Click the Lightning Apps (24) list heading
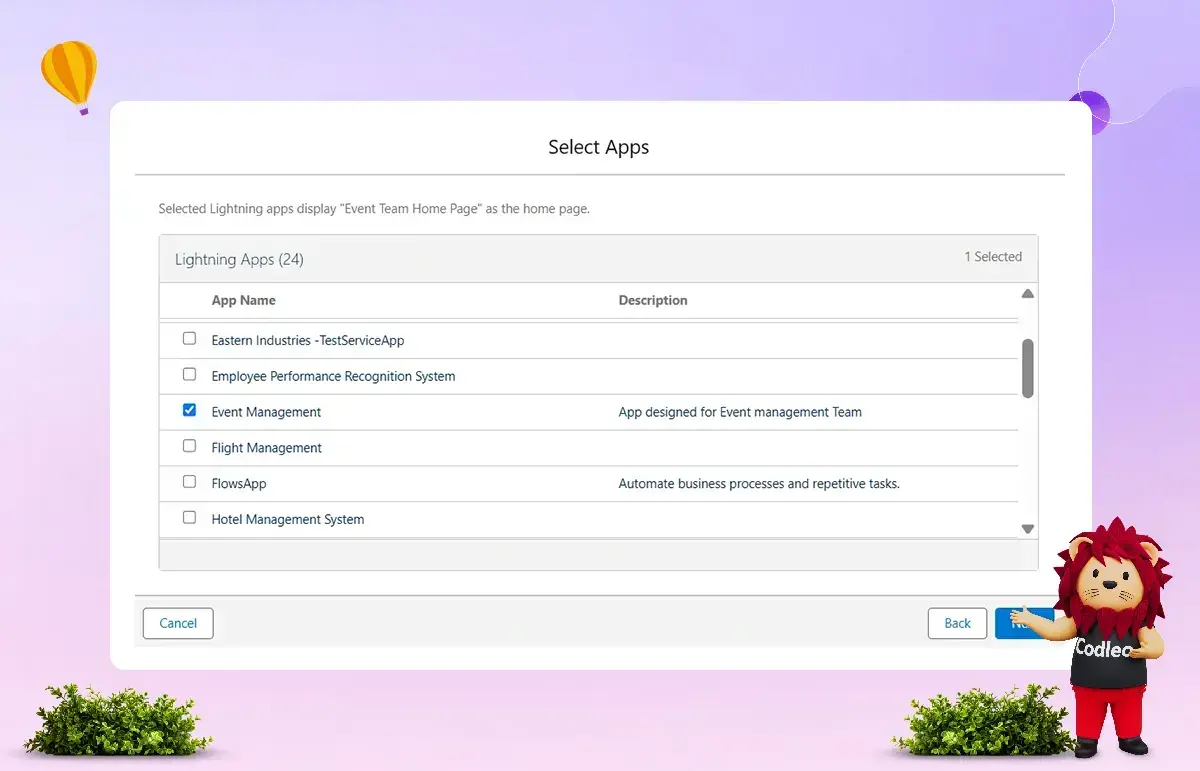This screenshot has width=1200, height=771. coord(239,259)
